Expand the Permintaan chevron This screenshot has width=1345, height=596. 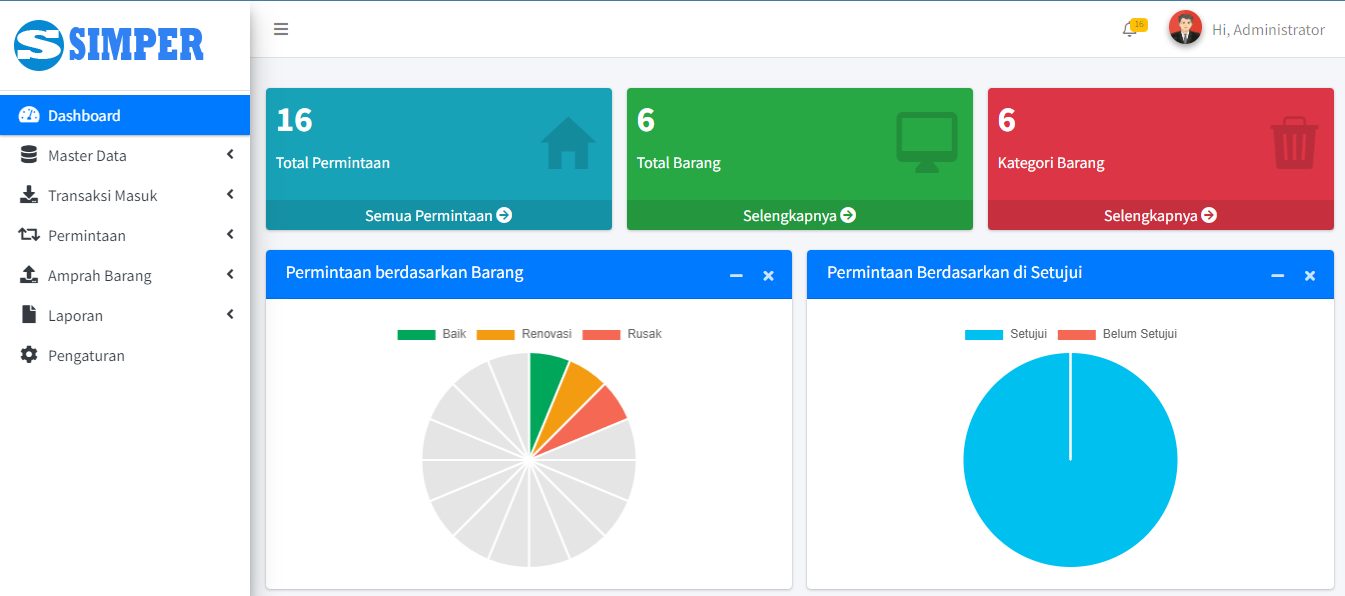coord(230,234)
